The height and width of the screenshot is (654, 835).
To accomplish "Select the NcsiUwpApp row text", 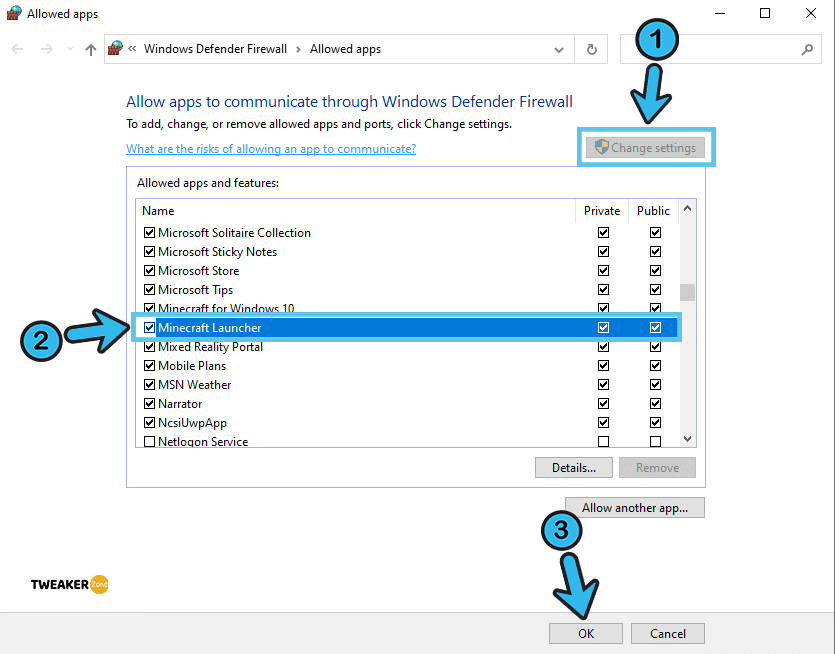I will (192, 423).
